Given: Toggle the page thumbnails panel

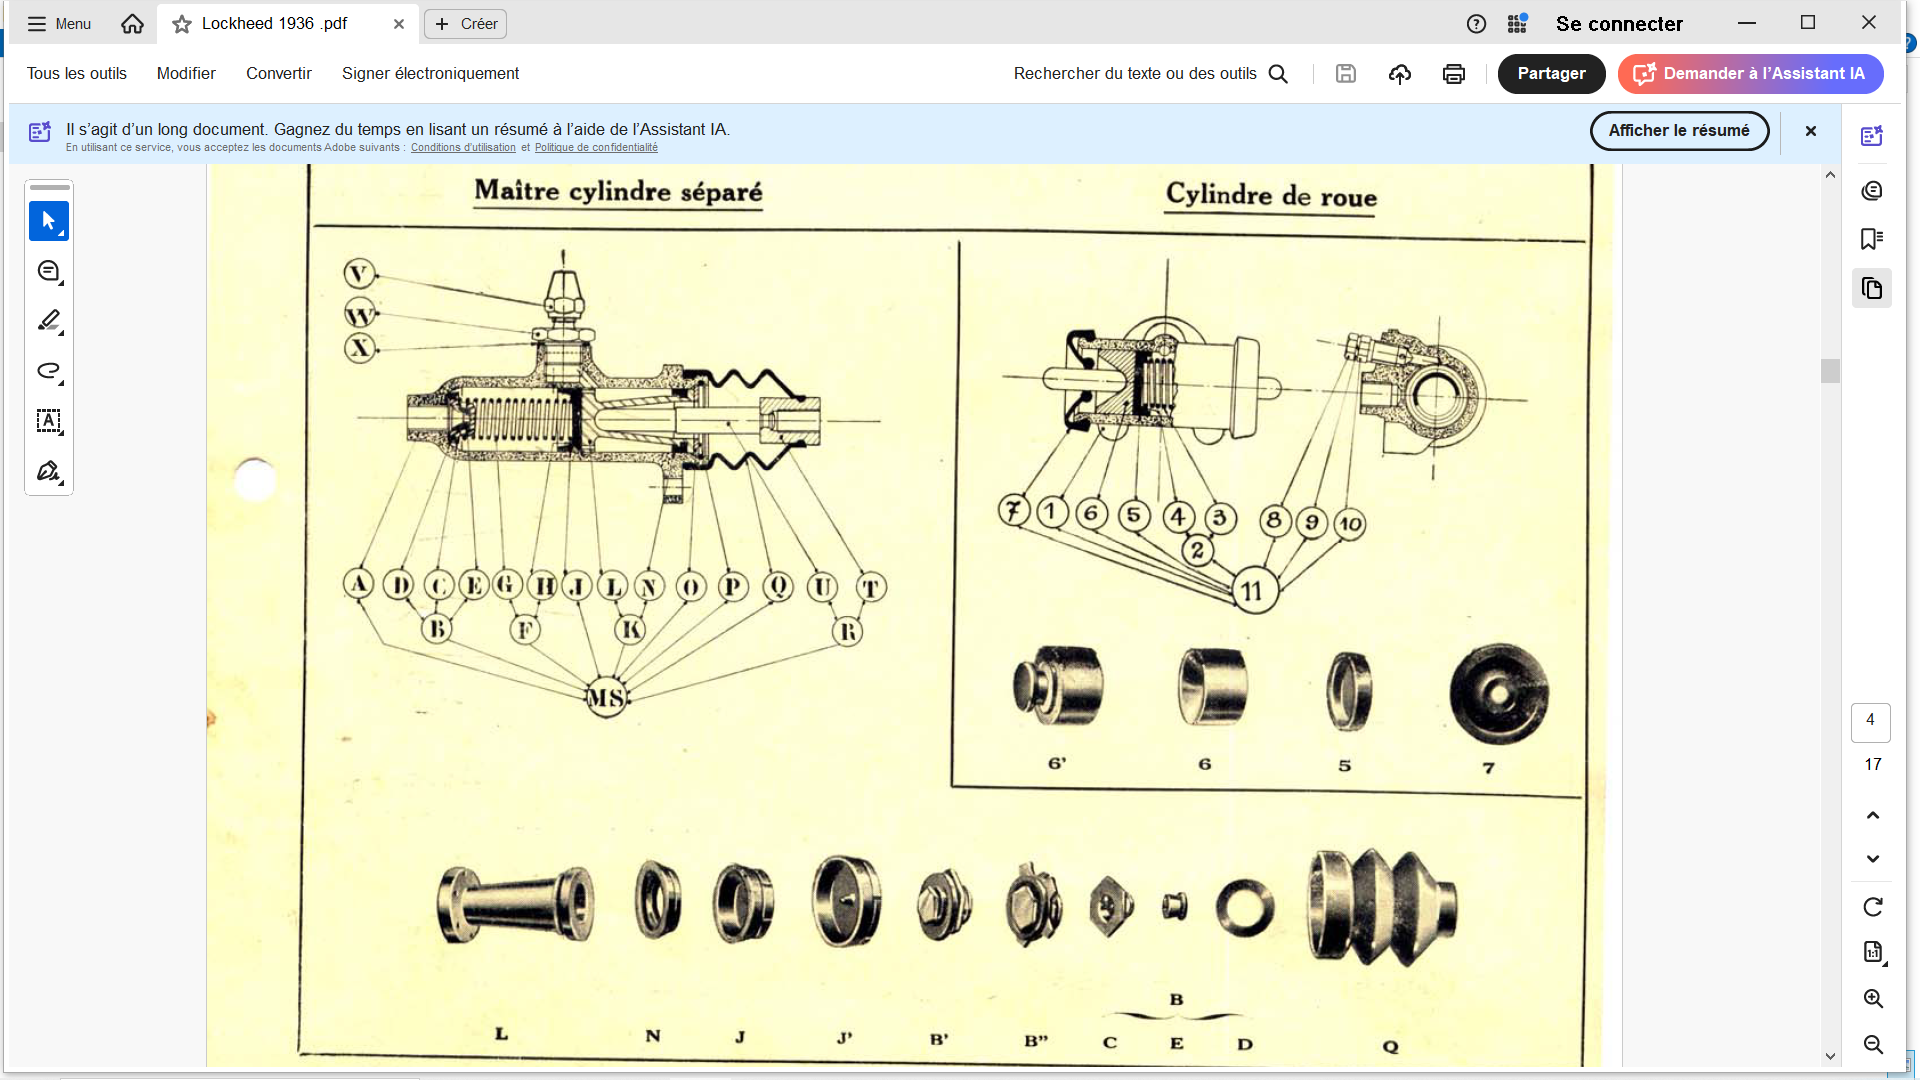Looking at the screenshot, I should coord(1871,289).
